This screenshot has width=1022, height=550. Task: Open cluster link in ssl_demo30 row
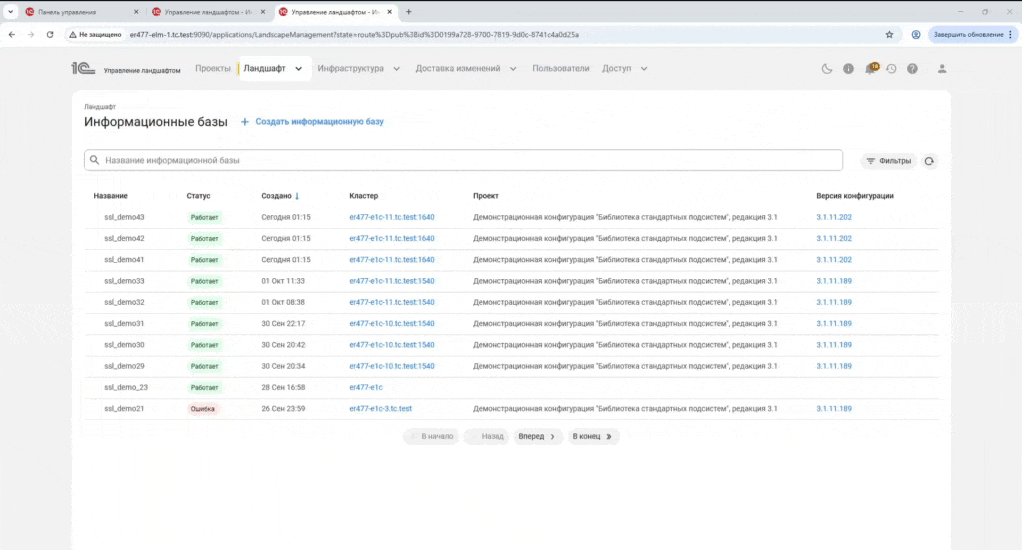click(392, 345)
